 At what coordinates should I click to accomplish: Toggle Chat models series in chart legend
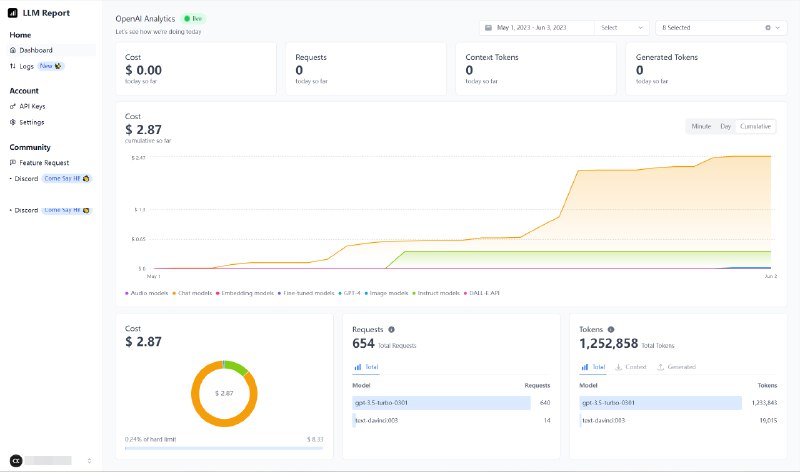[x=197, y=293]
